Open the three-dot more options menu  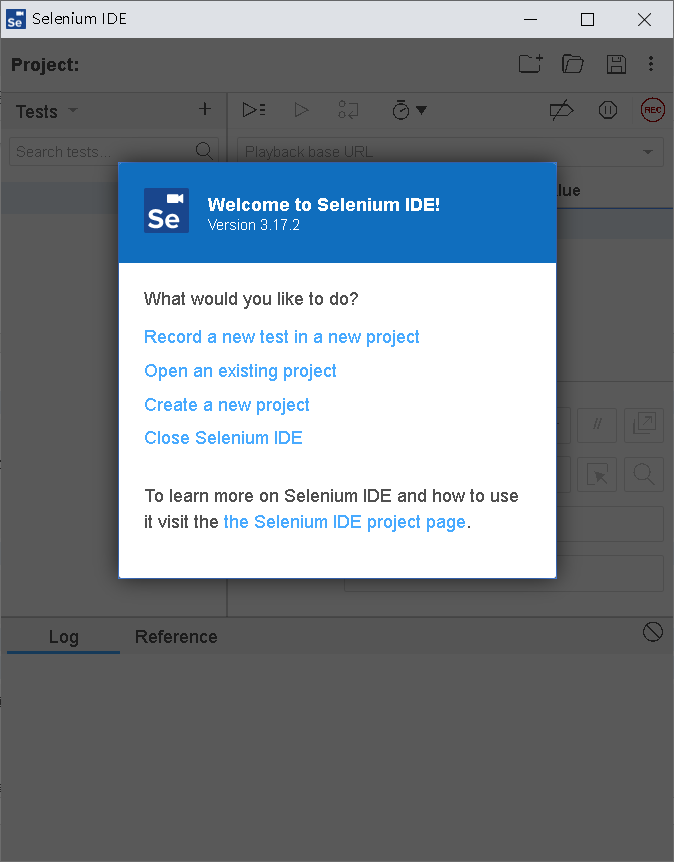tap(651, 64)
